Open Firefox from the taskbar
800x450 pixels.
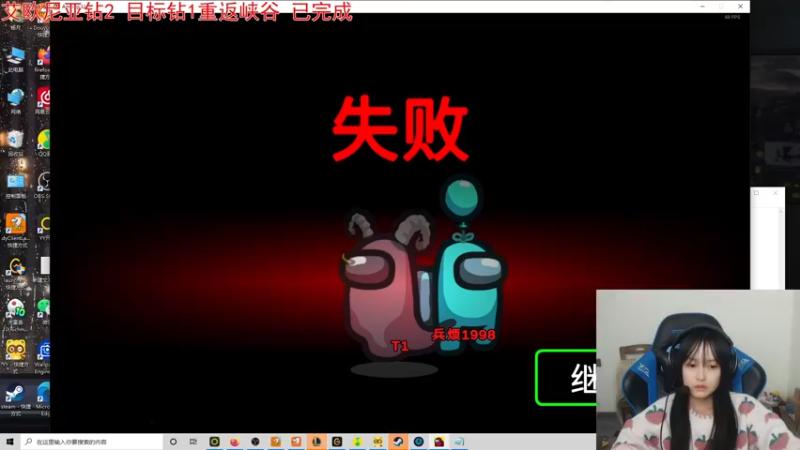pyautogui.click(x=235, y=442)
